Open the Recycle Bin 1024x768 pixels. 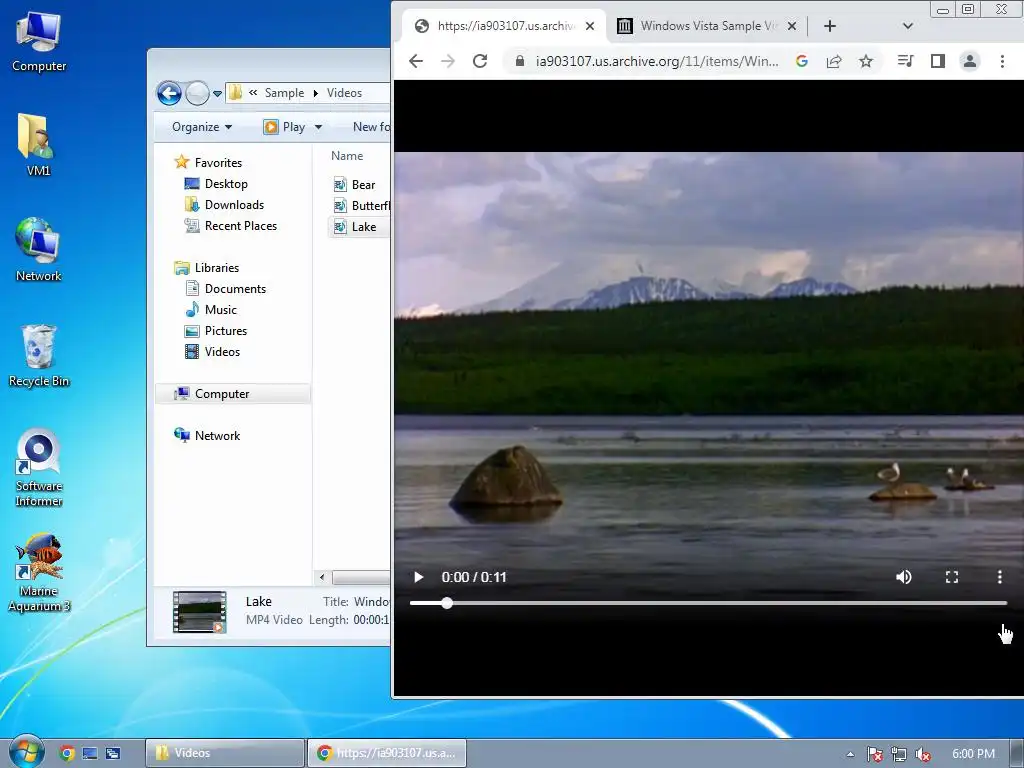(39, 355)
